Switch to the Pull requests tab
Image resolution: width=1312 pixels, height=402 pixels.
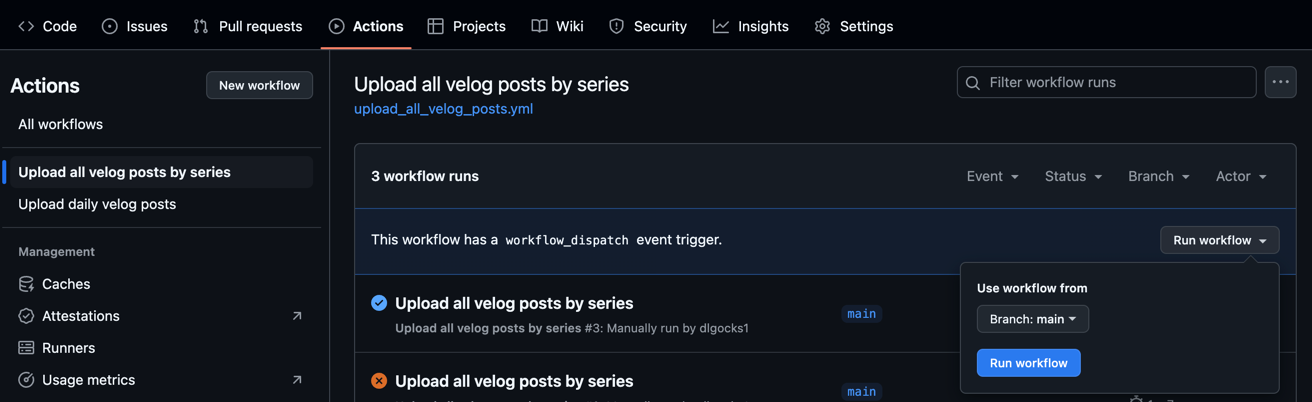pos(248,26)
